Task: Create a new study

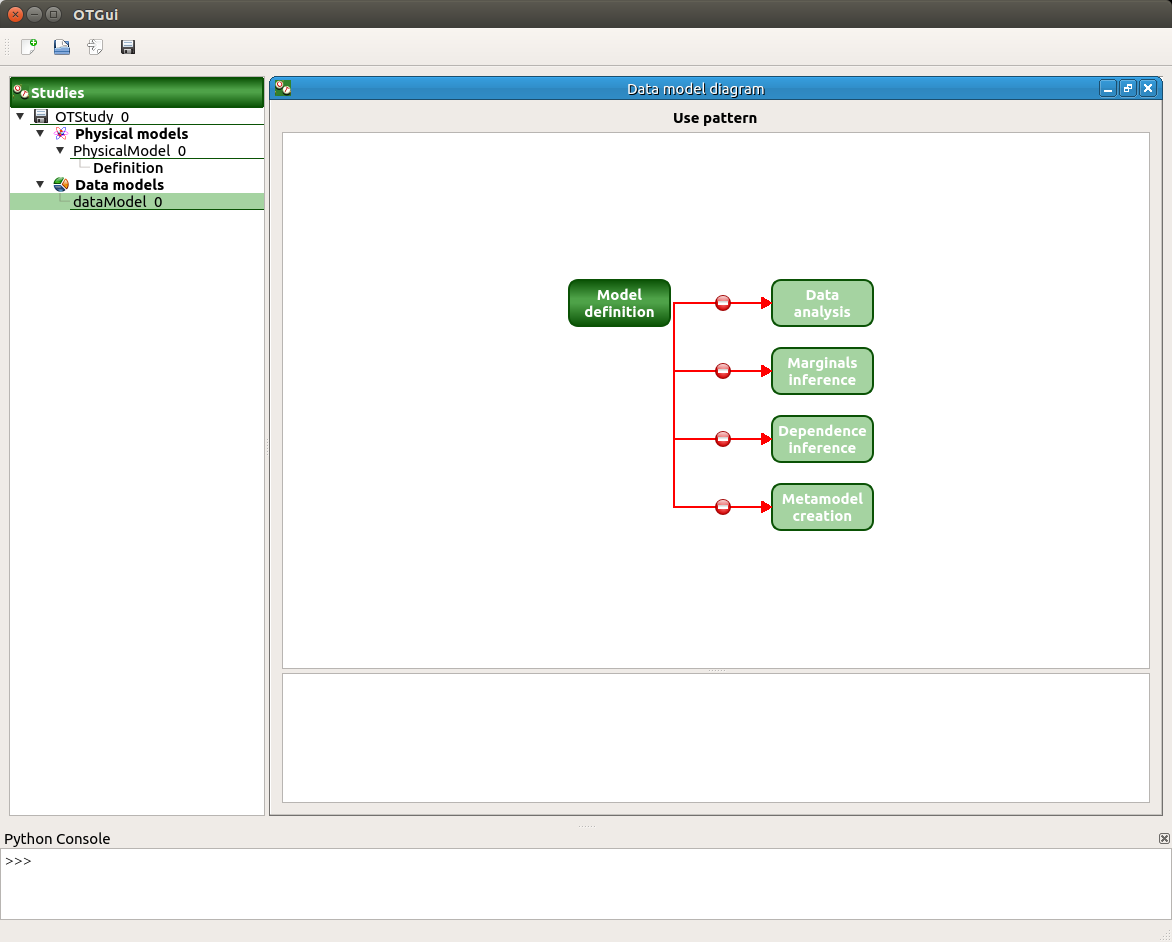Action: [28, 46]
